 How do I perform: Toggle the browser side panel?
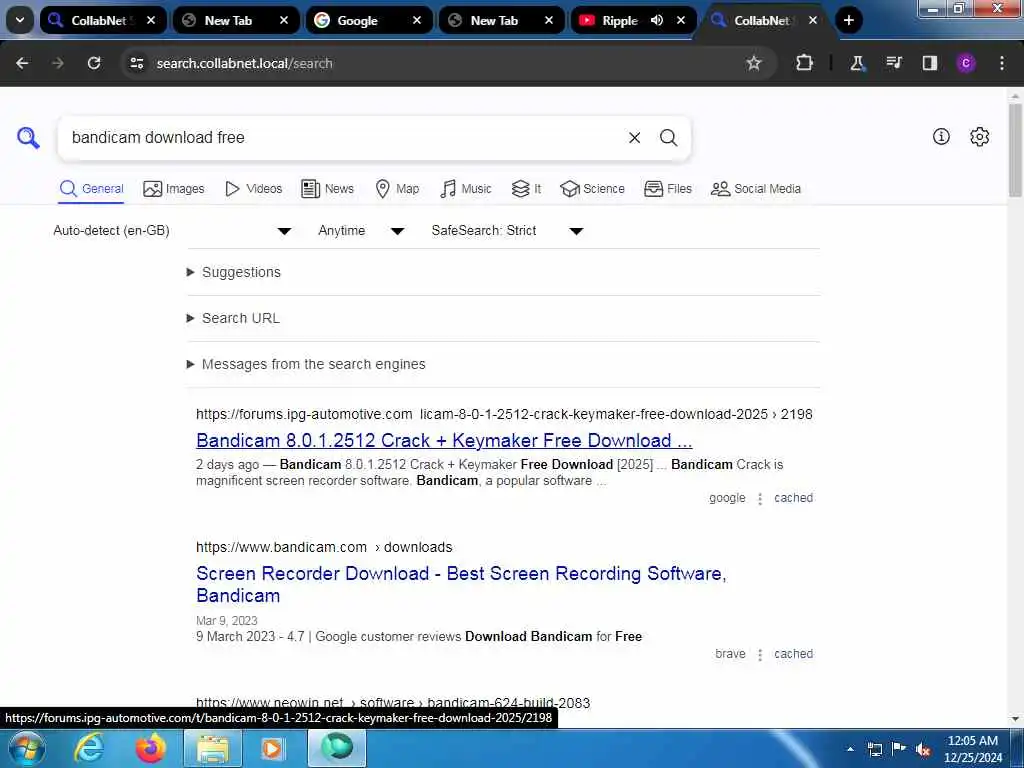[929, 63]
